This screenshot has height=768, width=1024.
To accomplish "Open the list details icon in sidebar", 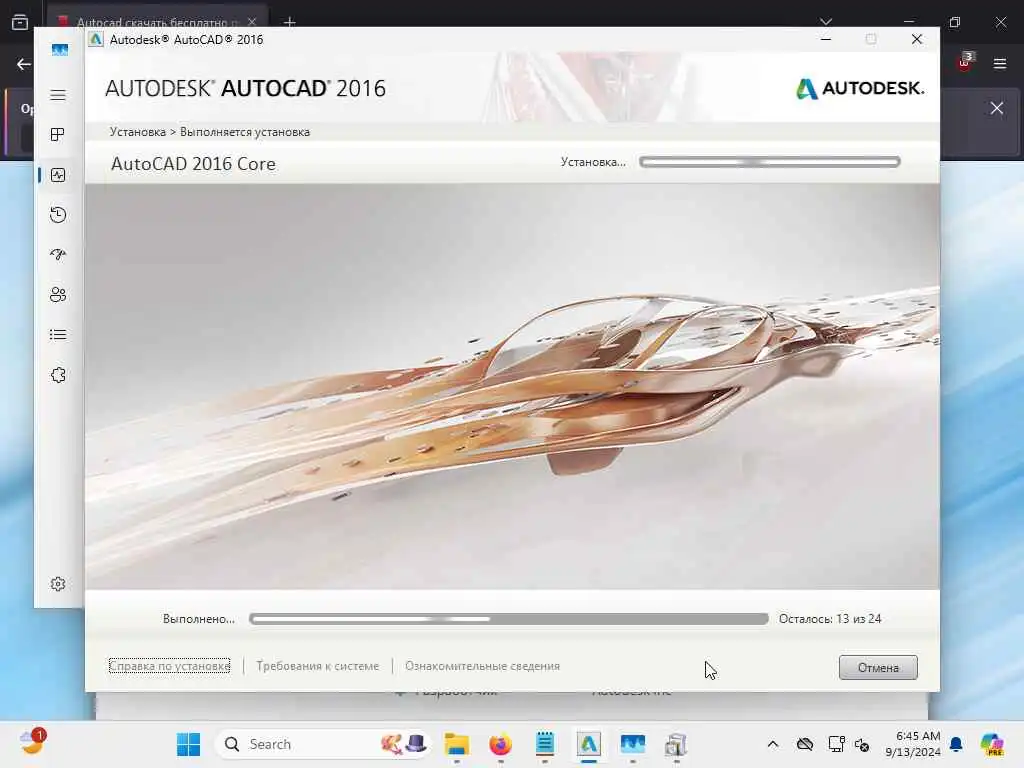I will 58,335.
